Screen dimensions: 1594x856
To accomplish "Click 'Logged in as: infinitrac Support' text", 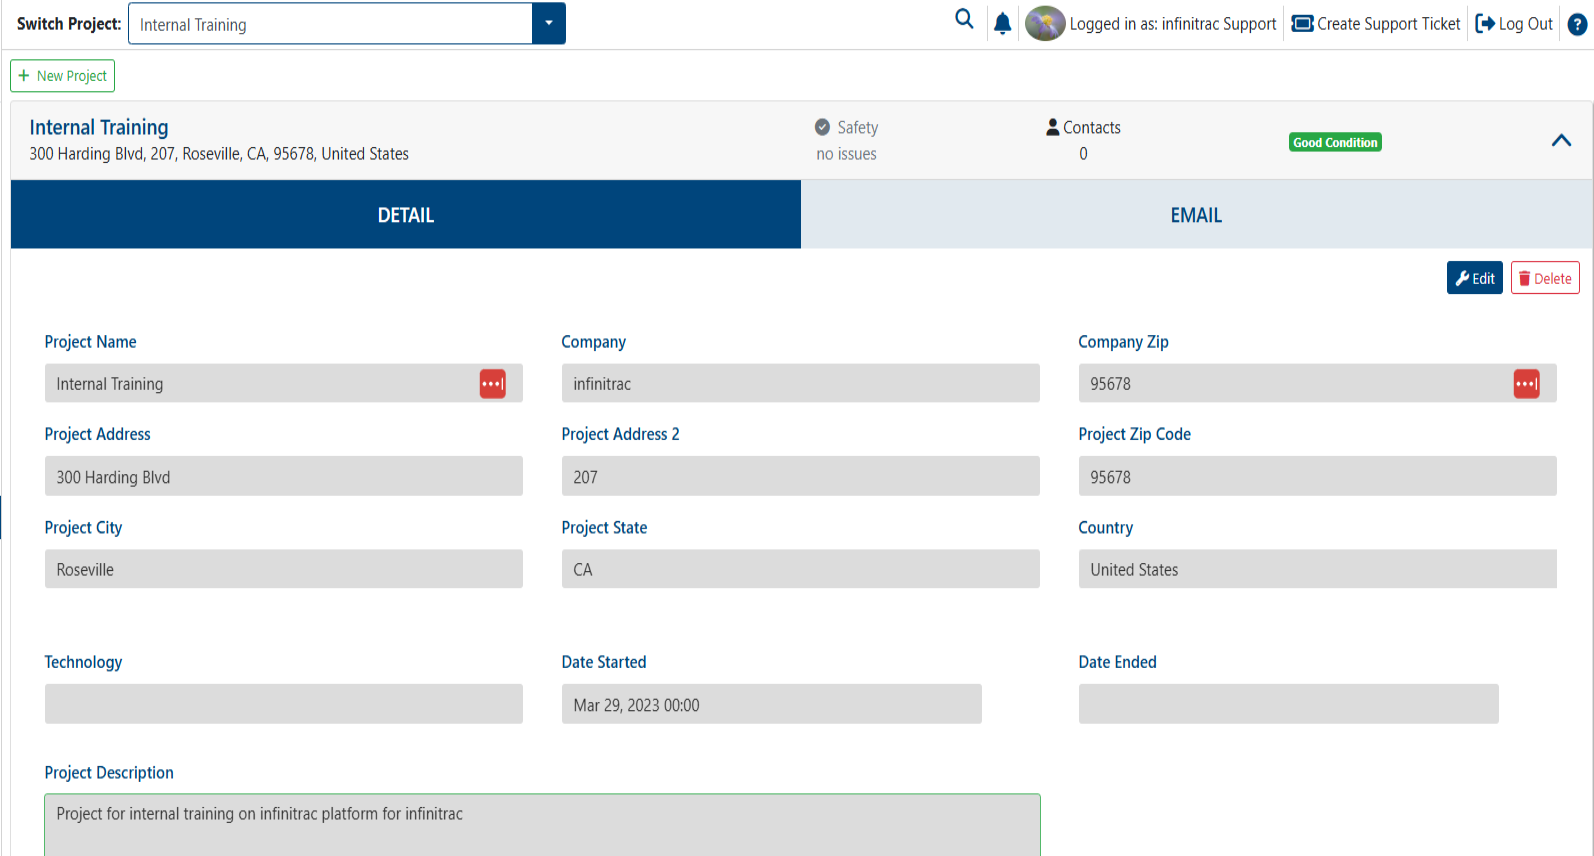I will point(1173,24).
